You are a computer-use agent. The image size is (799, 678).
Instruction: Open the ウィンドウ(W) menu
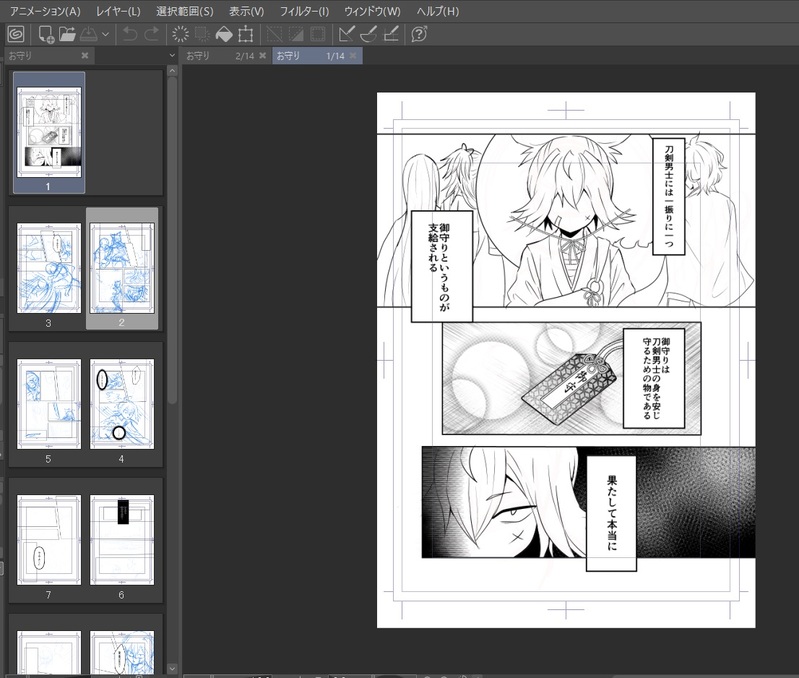(372, 11)
